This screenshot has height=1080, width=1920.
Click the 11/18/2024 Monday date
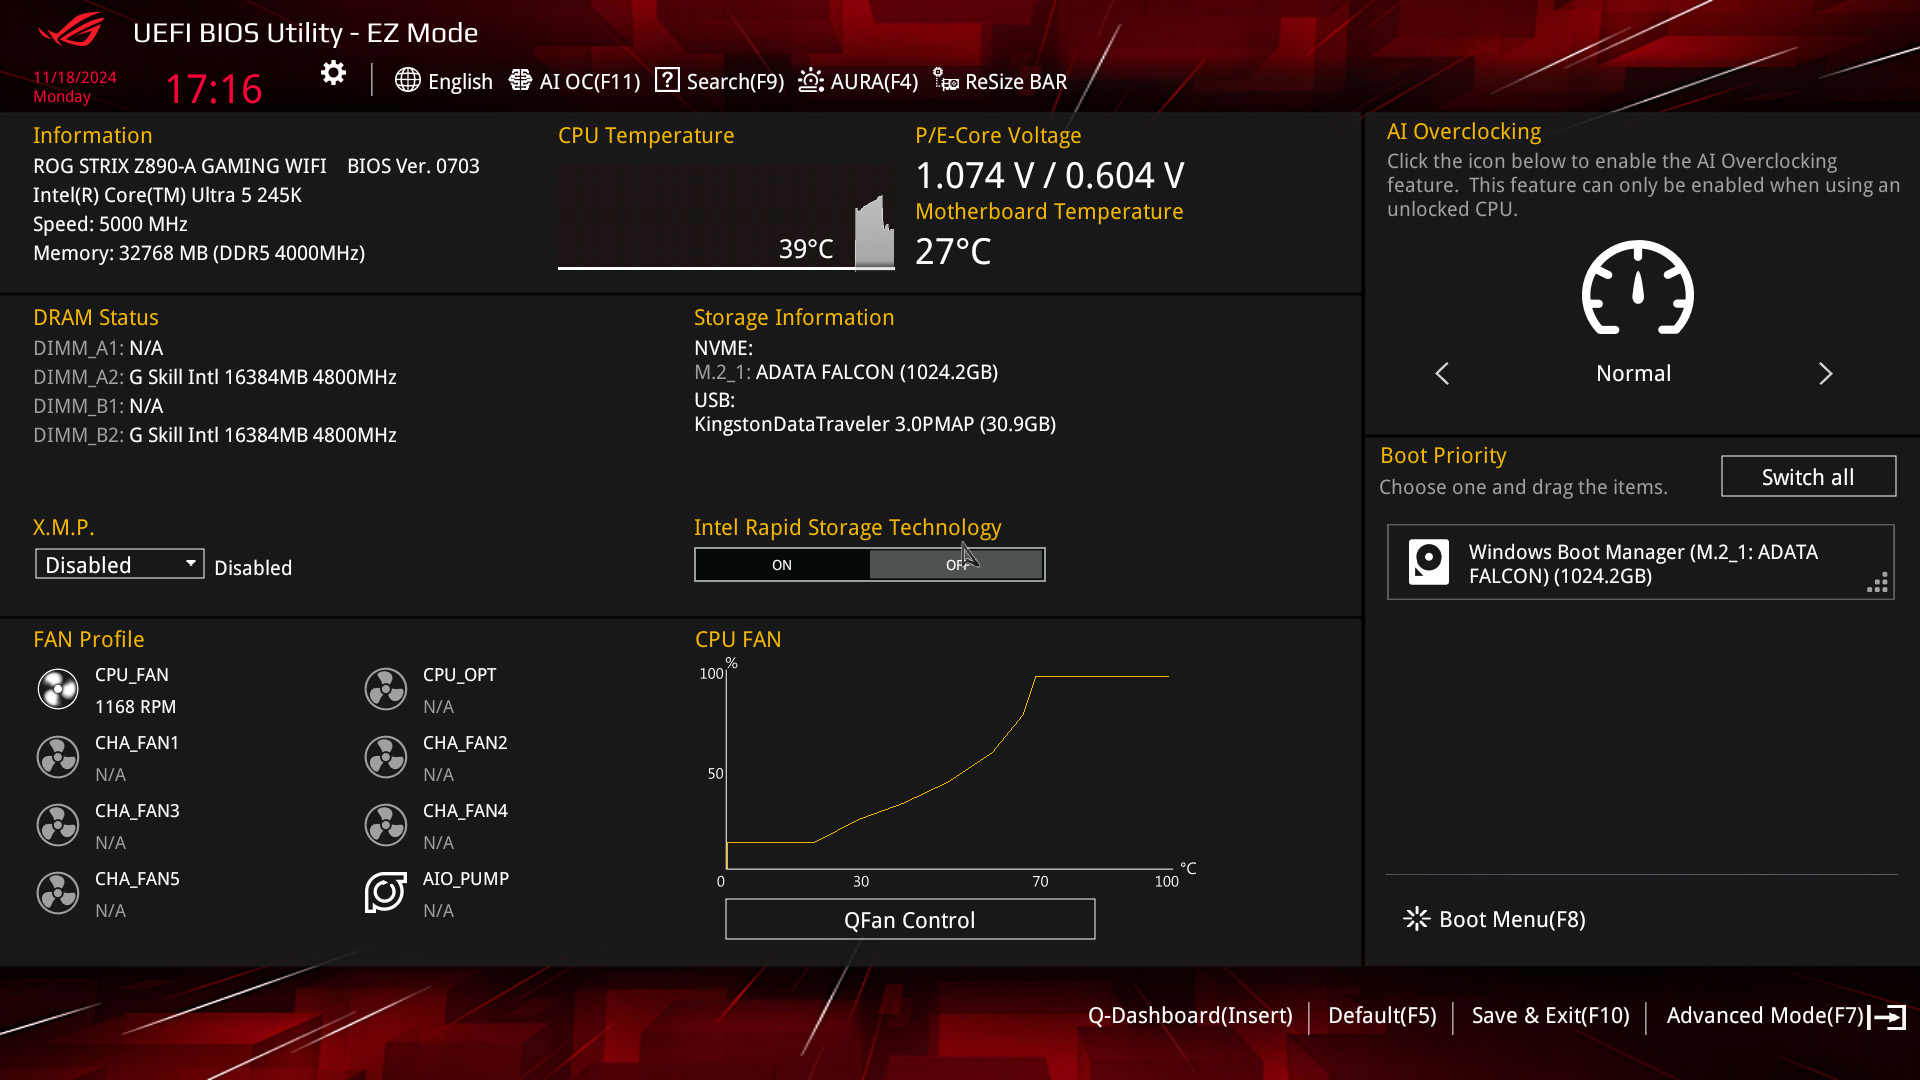pyautogui.click(x=75, y=87)
